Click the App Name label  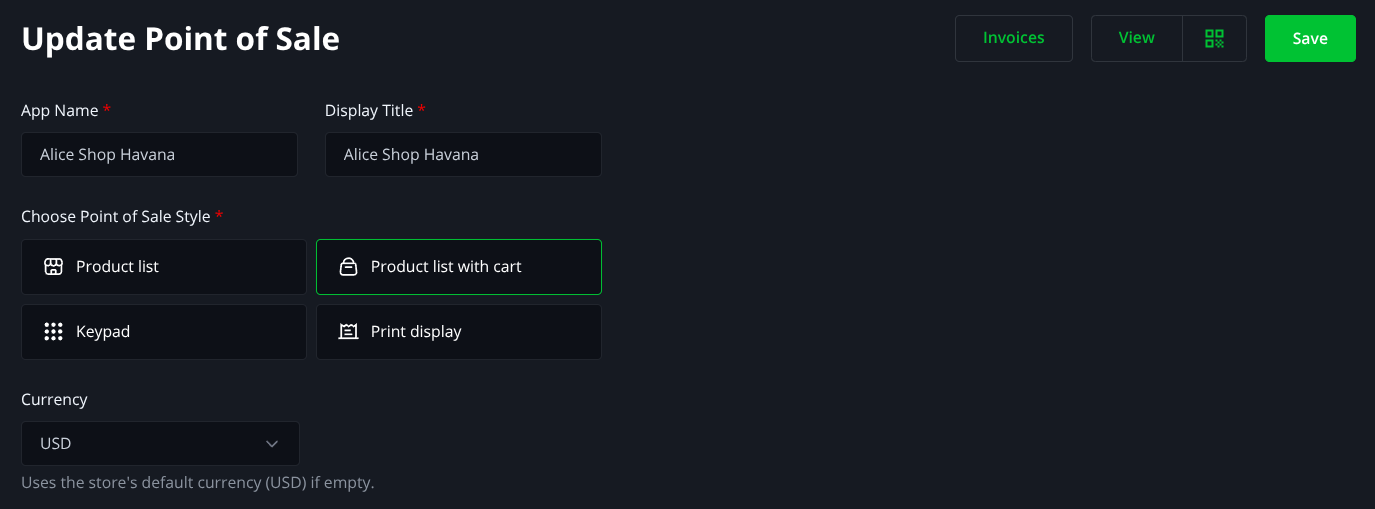(x=60, y=111)
